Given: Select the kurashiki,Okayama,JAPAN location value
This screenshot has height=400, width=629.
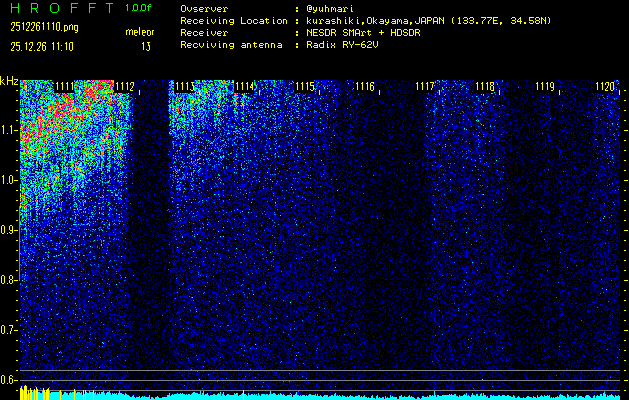Looking at the screenshot, I should coord(428,21).
